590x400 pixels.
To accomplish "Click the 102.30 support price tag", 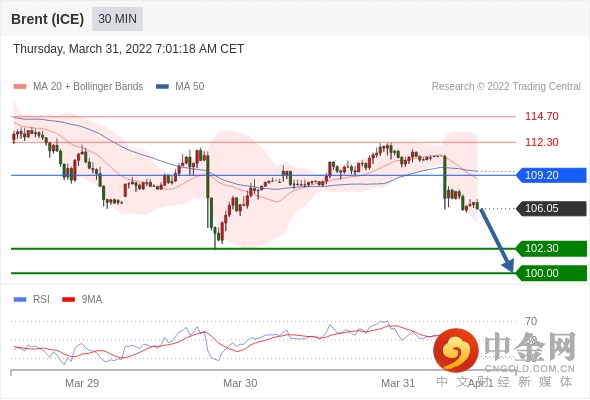I will 551,248.
